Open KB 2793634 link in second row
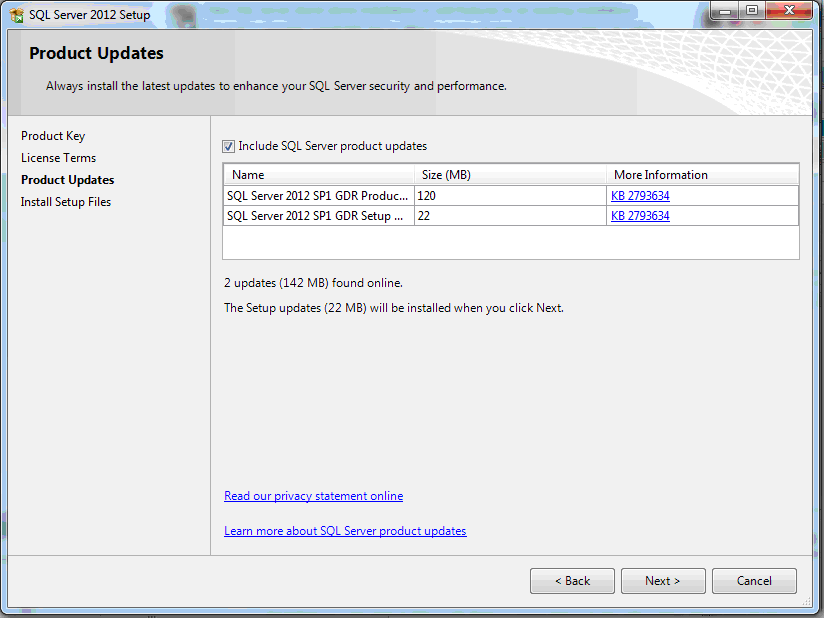 tap(640, 216)
